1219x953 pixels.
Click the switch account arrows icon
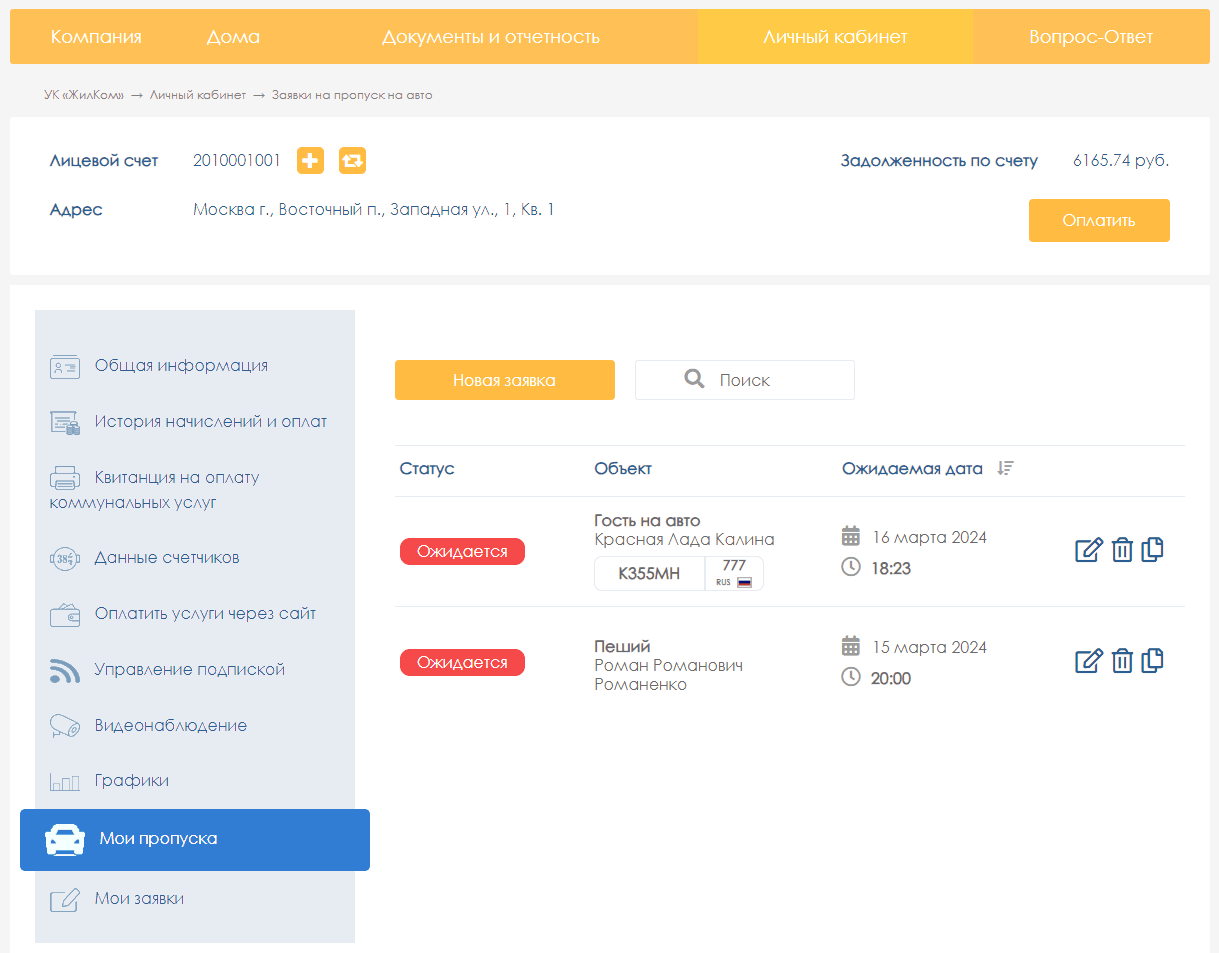[352, 160]
